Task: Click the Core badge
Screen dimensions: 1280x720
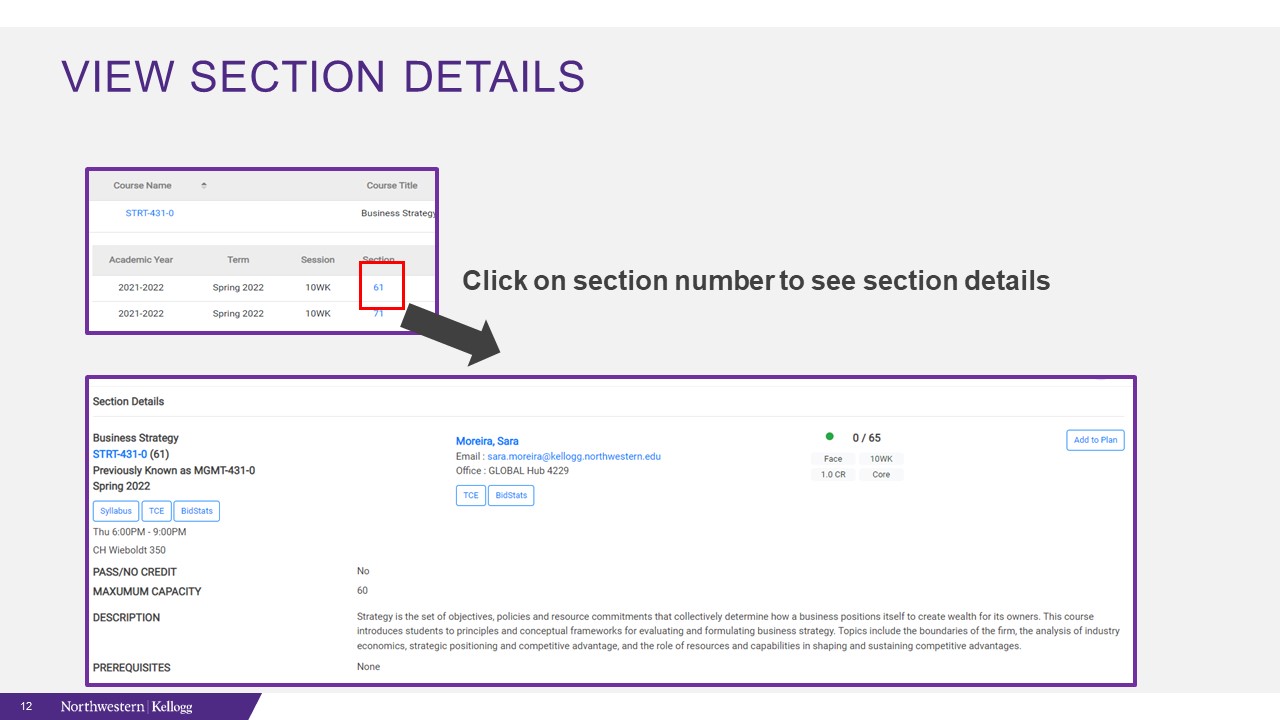Action: 881,475
